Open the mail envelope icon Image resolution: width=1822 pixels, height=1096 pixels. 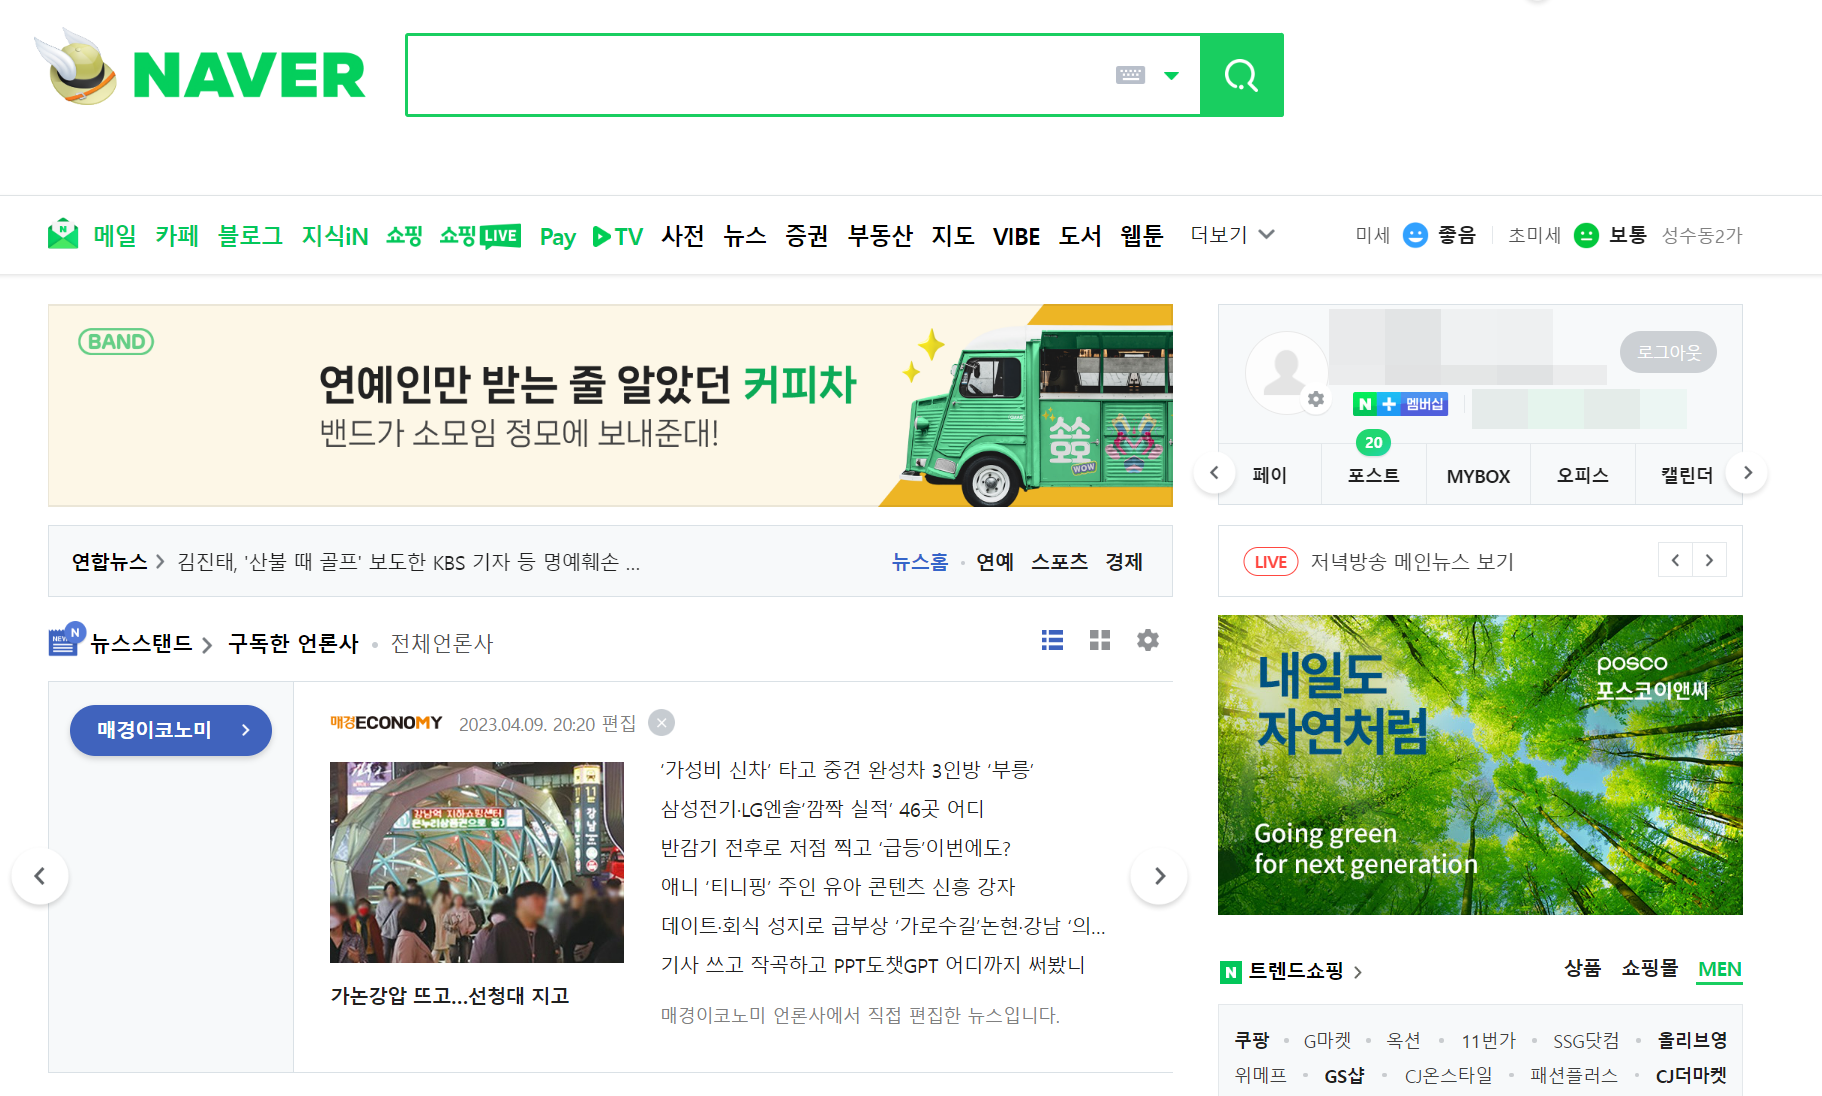(63, 234)
